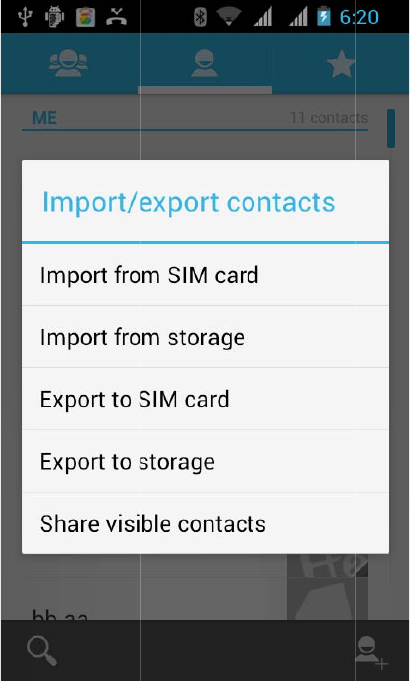The width and height of the screenshot is (410, 681).
Task: Choose Export to SIM card
Action: click(205, 399)
